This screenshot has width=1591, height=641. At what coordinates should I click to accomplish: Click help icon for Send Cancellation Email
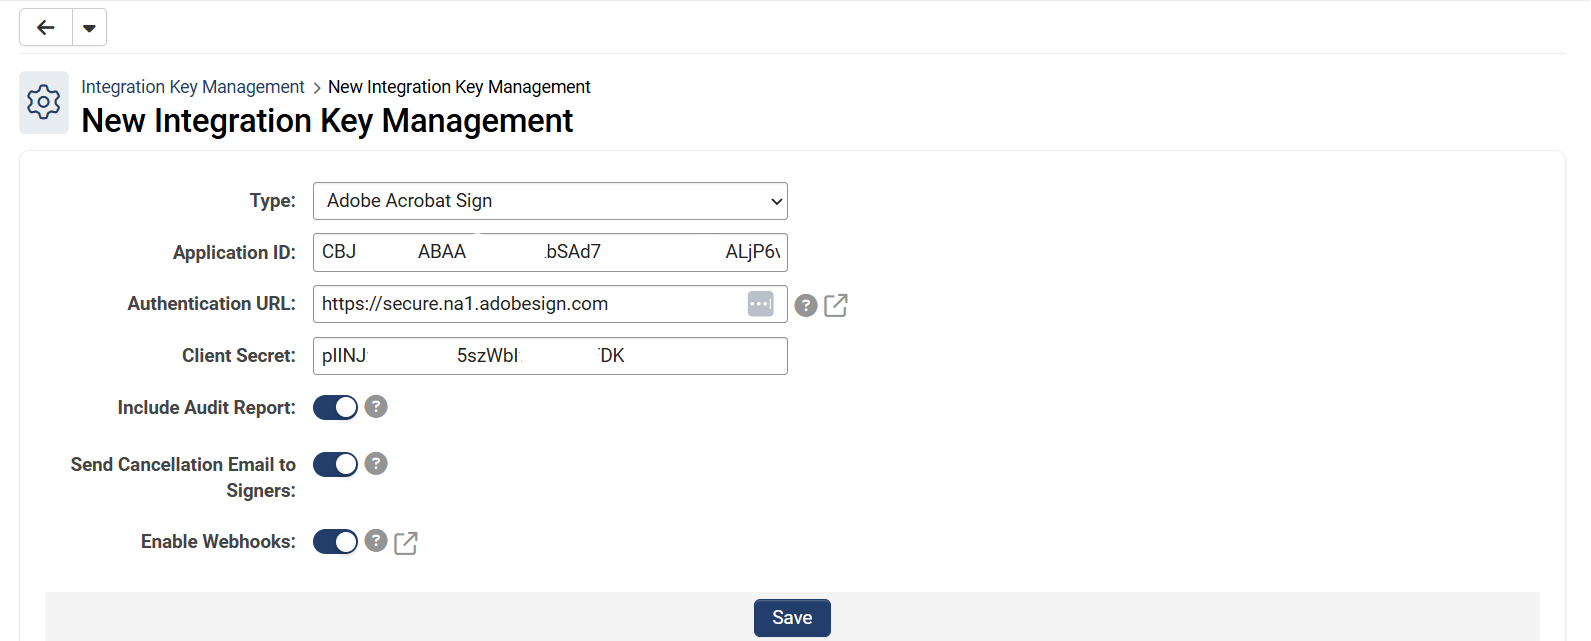coord(376,463)
